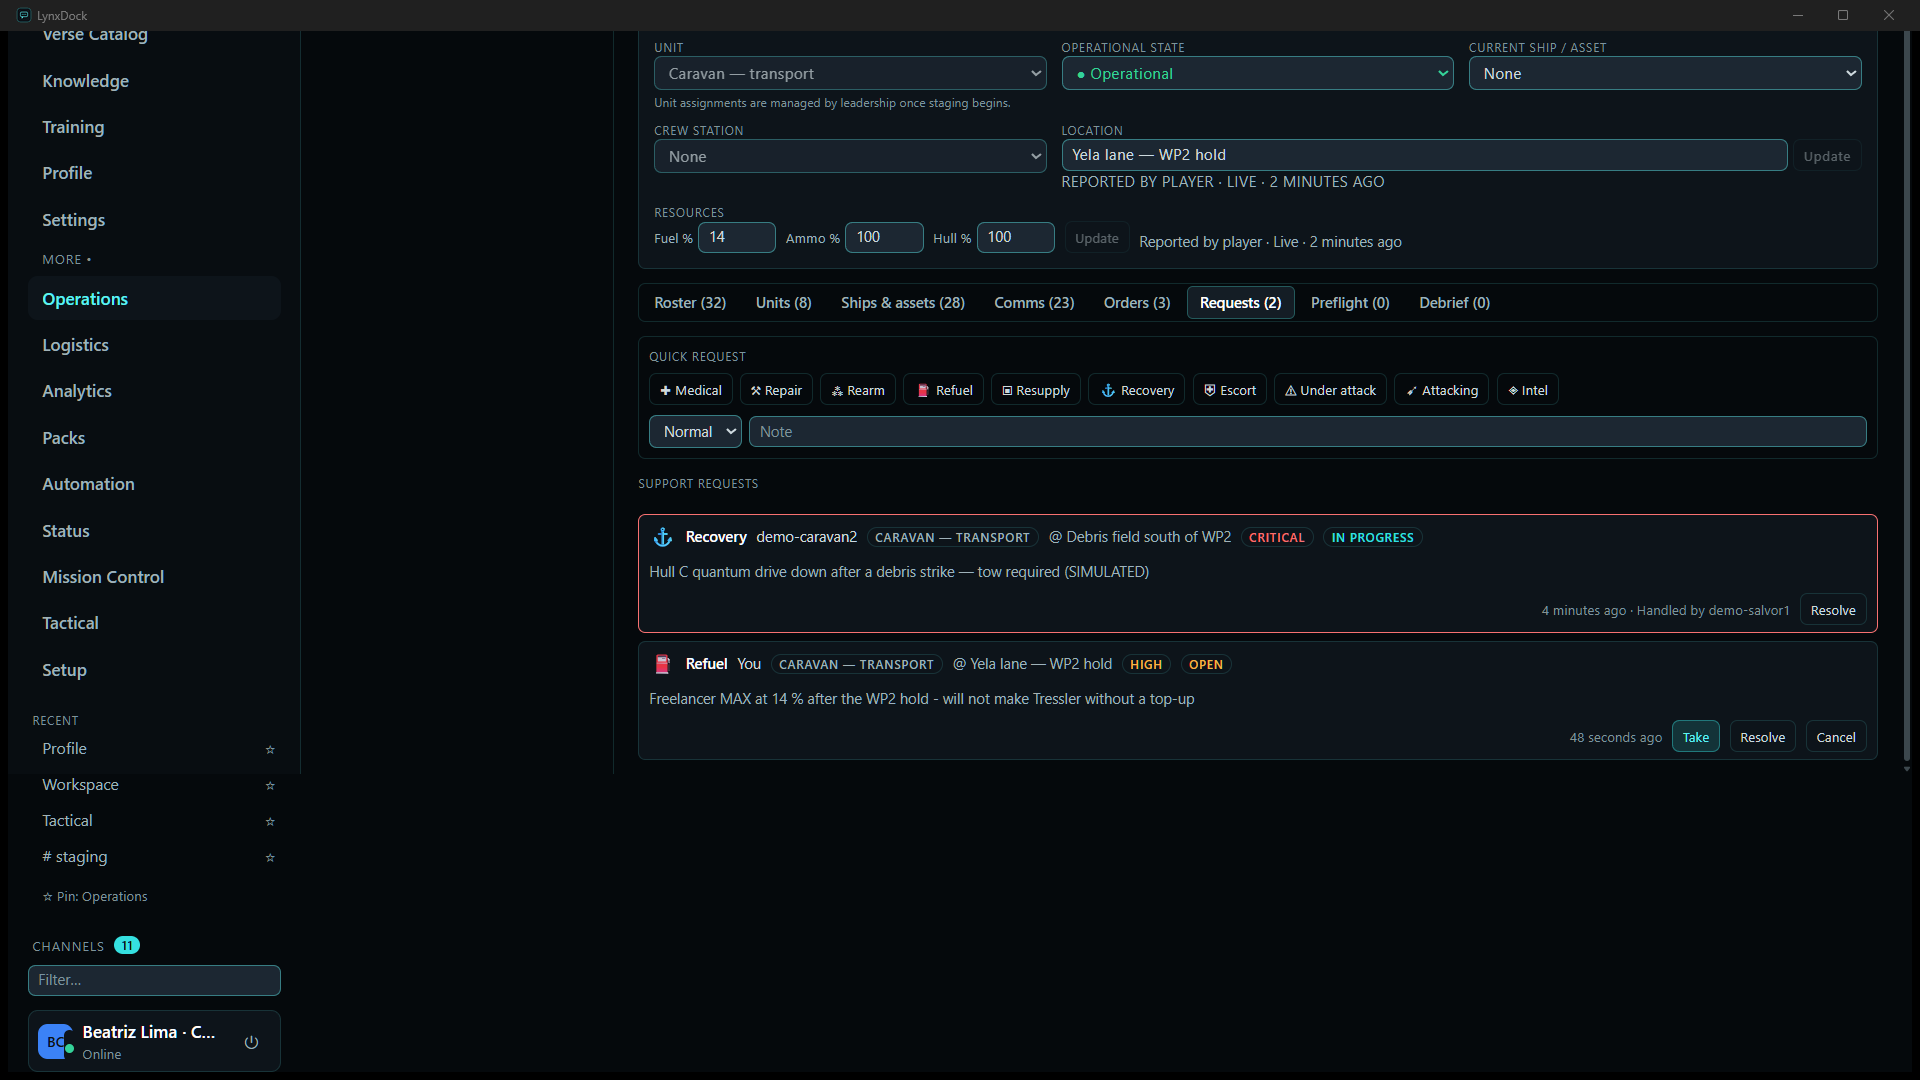Focus the channels Filter box
1920x1080 pixels.
154,980
